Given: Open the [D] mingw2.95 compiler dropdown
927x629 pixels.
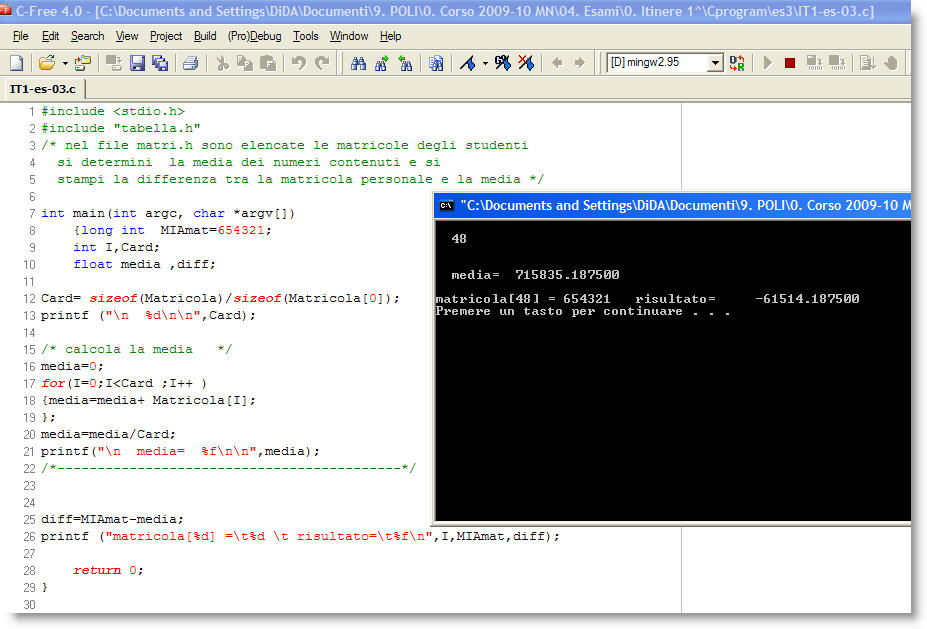Looking at the screenshot, I should [715, 63].
